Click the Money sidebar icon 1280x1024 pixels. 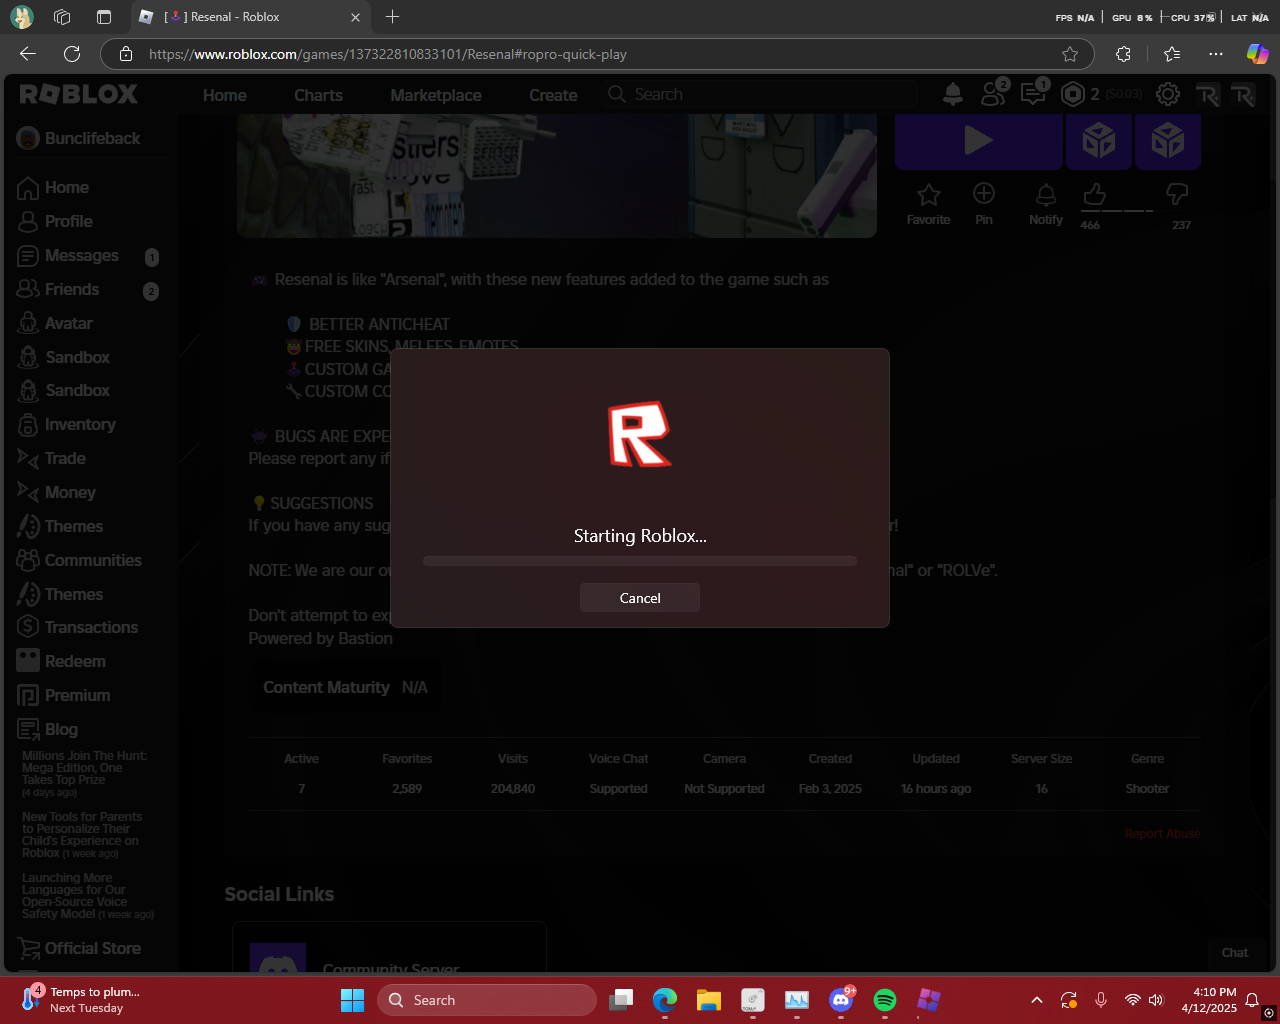(28, 492)
